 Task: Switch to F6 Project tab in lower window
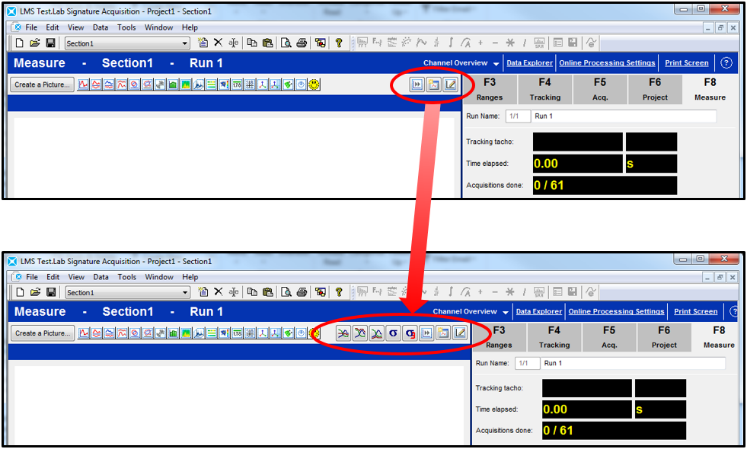pyautogui.click(x=664, y=337)
